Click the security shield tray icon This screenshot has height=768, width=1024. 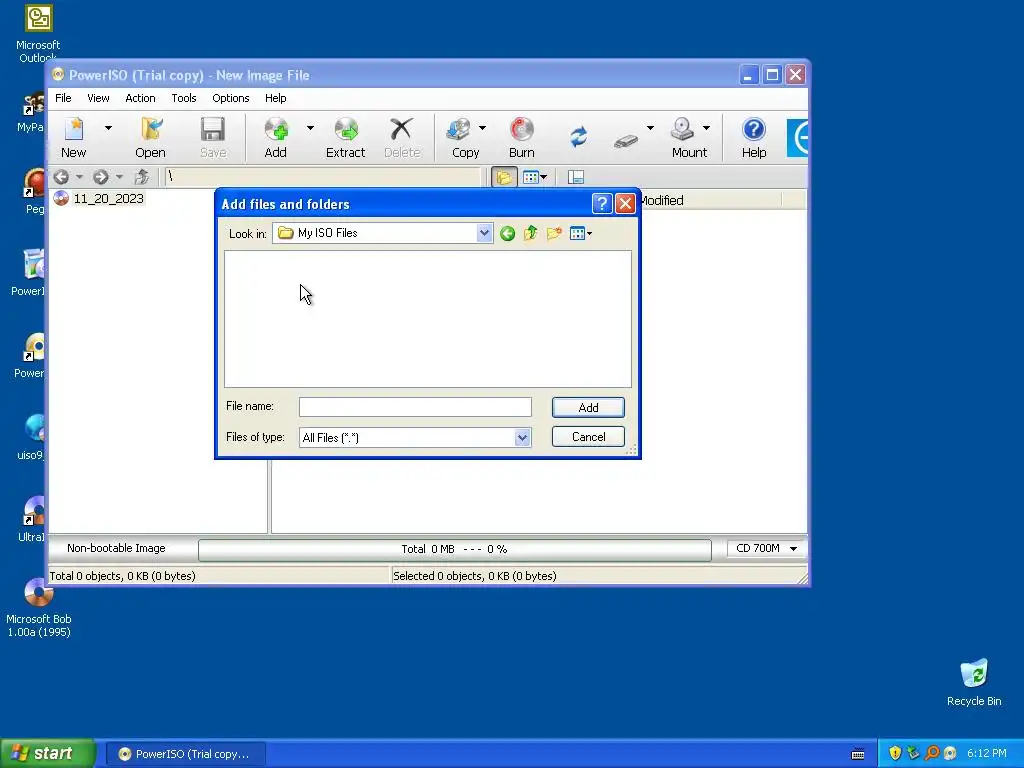pyautogui.click(x=895, y=754)
